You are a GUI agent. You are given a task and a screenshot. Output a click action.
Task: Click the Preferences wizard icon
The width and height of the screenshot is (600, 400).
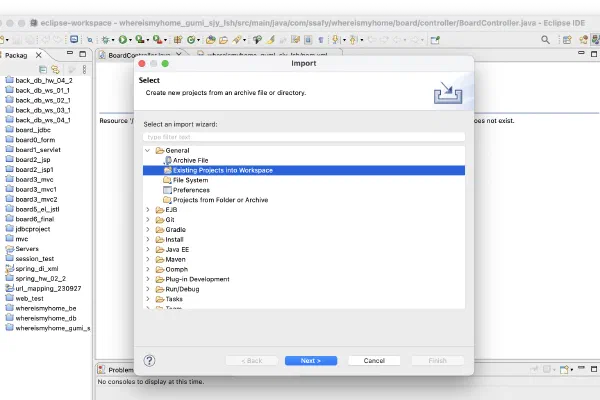point(166,190)
